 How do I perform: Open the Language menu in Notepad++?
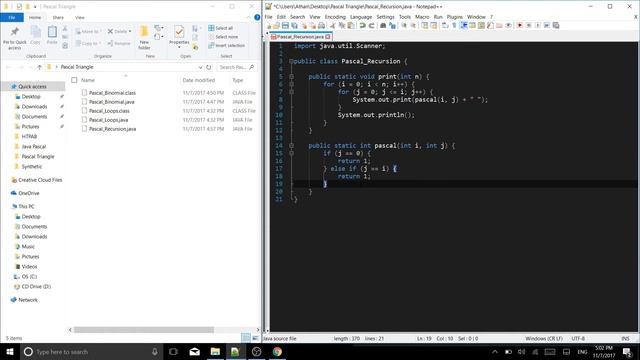361,17
